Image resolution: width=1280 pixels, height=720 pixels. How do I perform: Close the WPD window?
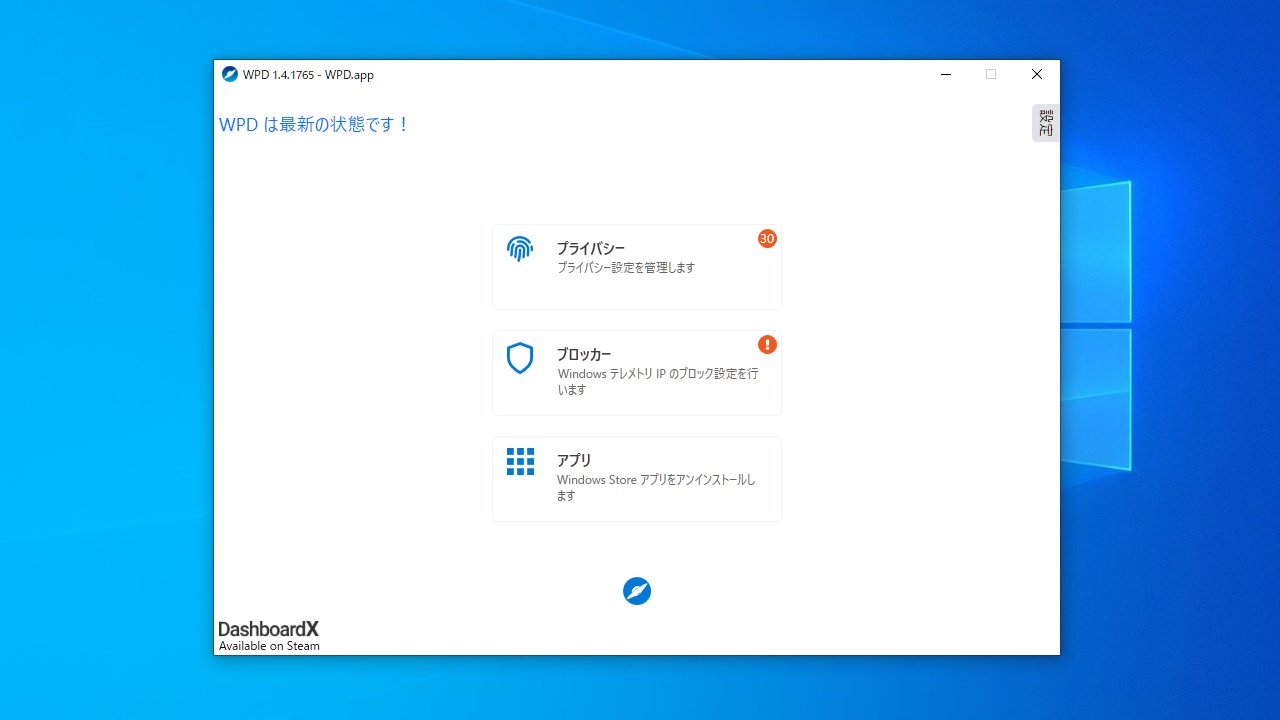(x=1037, y=74)
